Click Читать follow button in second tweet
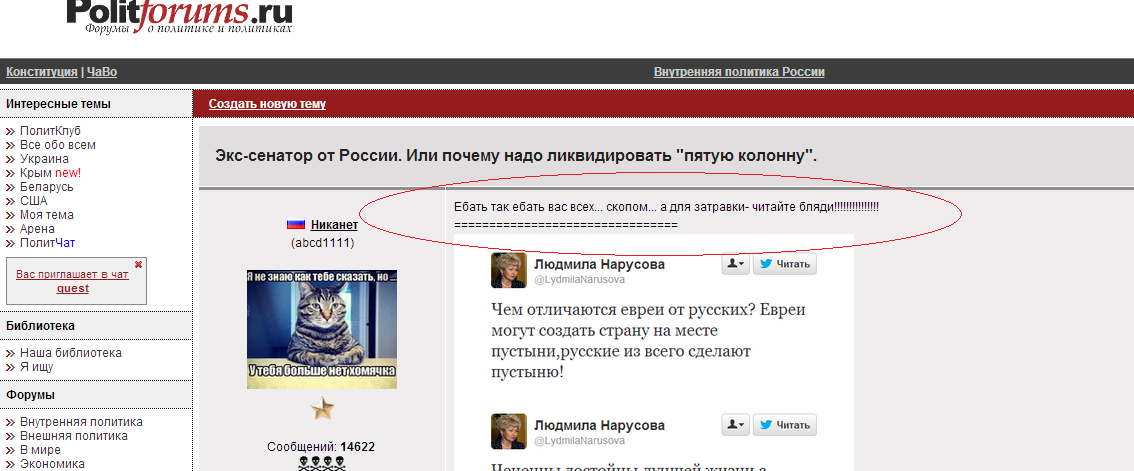Screen dimensions: 1134x471 pyautogui.click(x=785, y=425)
